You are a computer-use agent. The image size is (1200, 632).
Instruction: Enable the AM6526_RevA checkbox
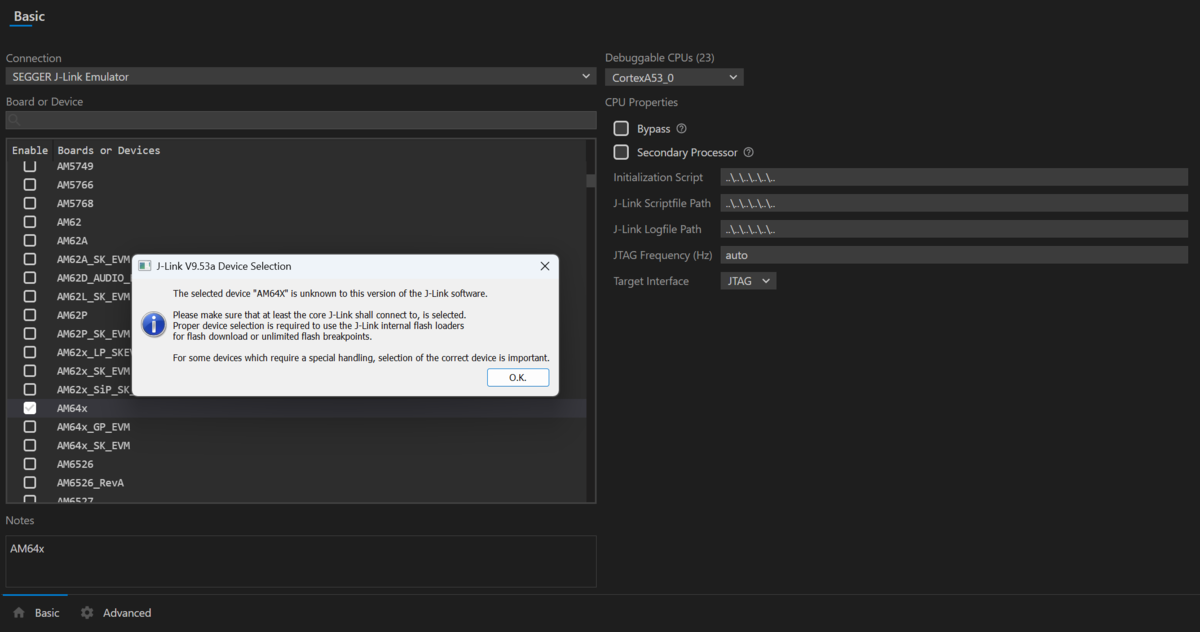[x=30, y=483]
